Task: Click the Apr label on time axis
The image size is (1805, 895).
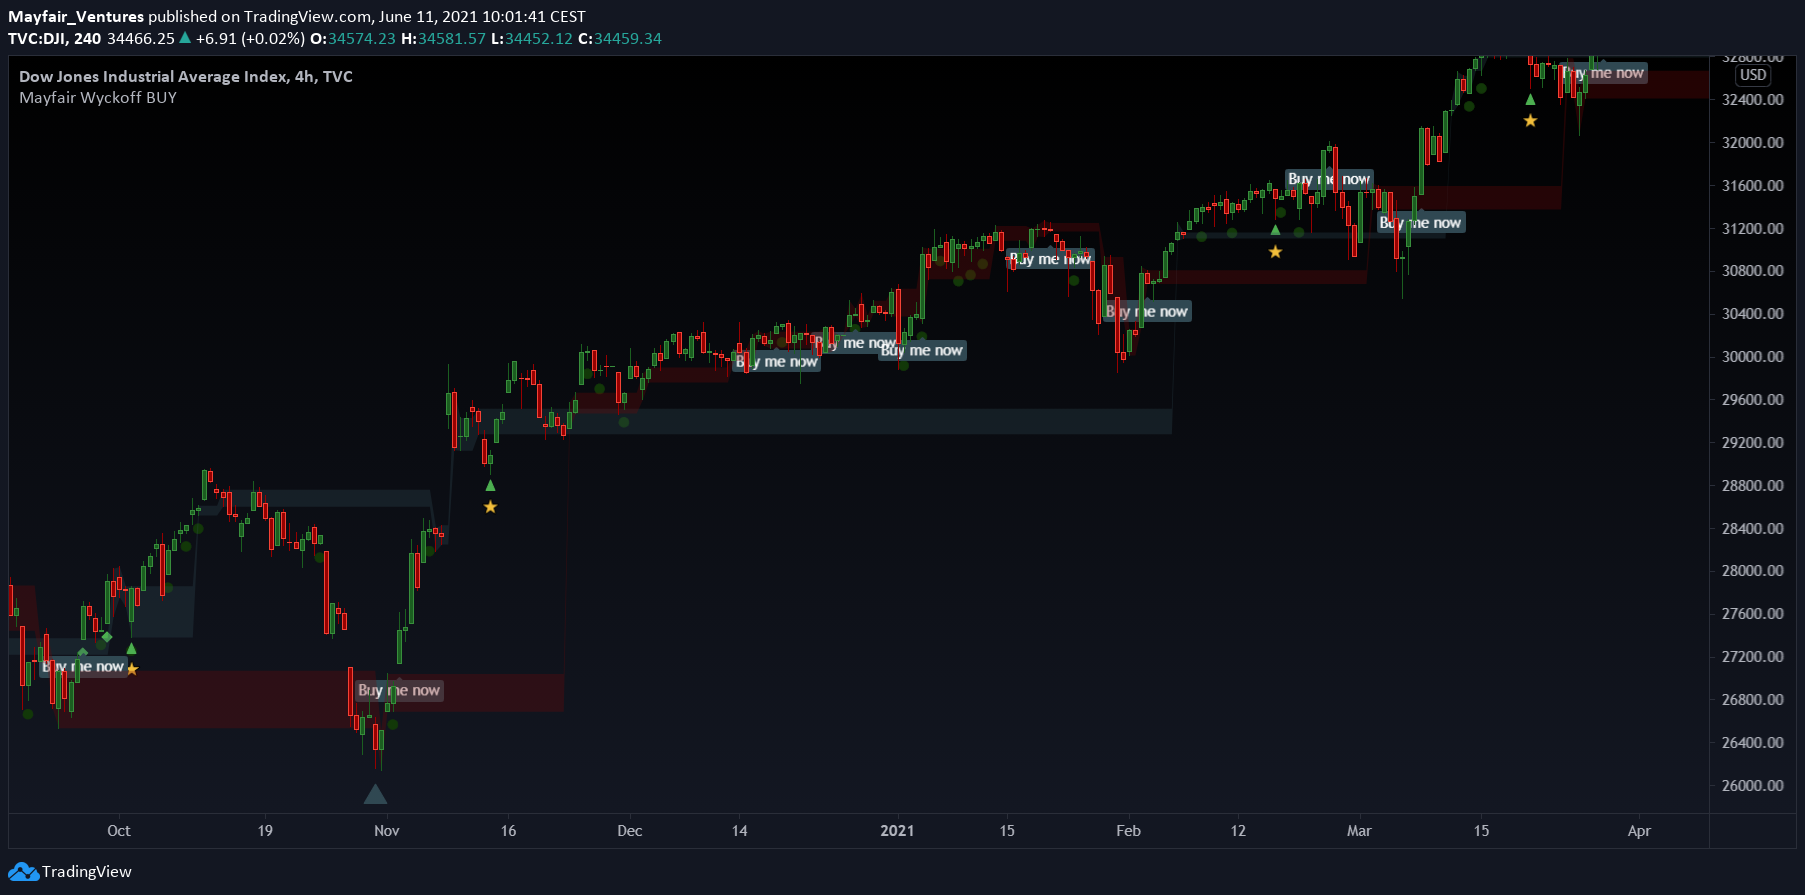Action: coord(1639,830)
